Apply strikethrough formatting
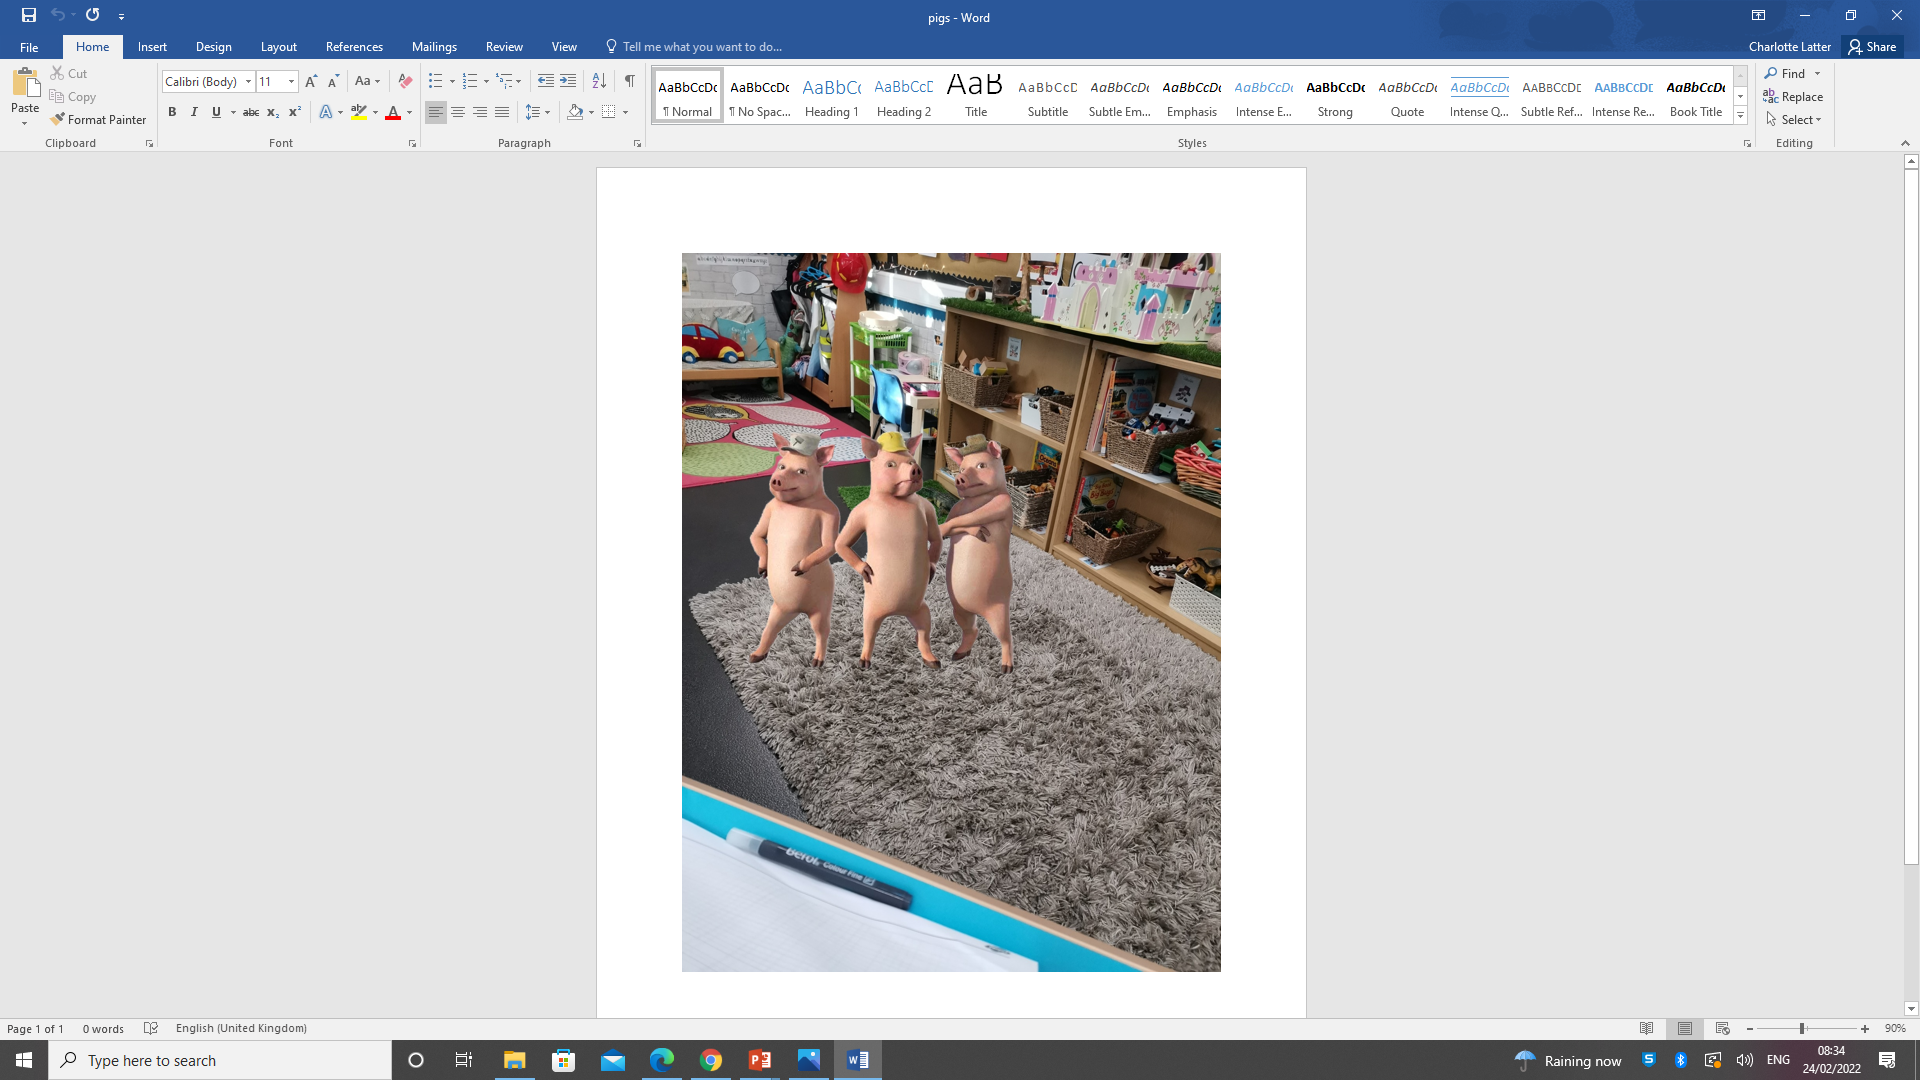The image size is (1920, 1080). point(251,112)
